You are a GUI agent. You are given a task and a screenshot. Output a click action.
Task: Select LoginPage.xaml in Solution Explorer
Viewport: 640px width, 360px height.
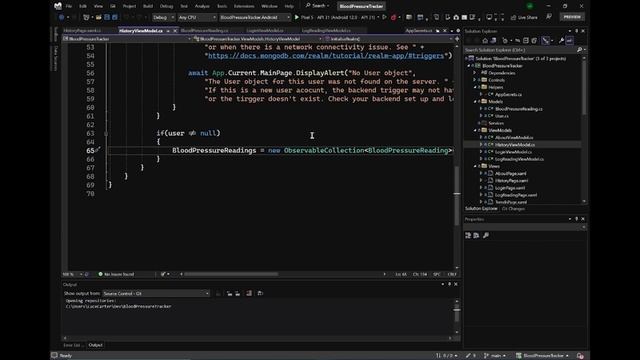pos(510,188)
